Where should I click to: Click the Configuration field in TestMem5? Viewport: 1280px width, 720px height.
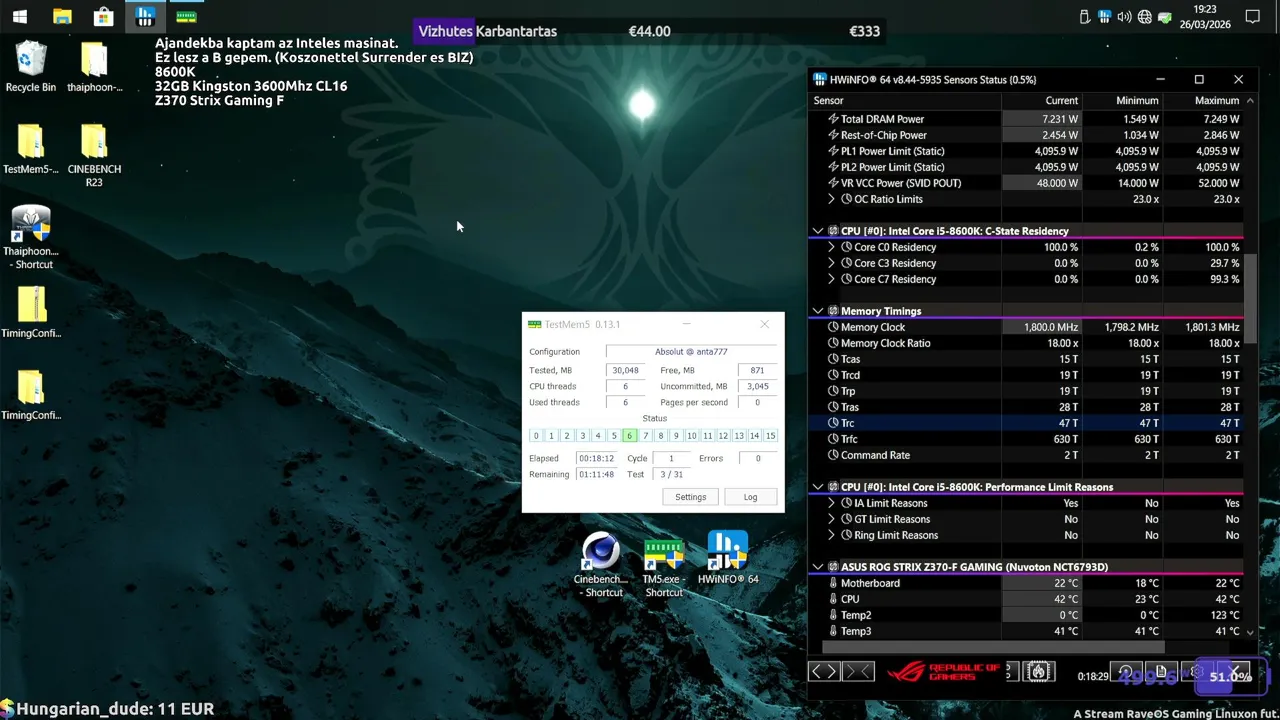691,352
